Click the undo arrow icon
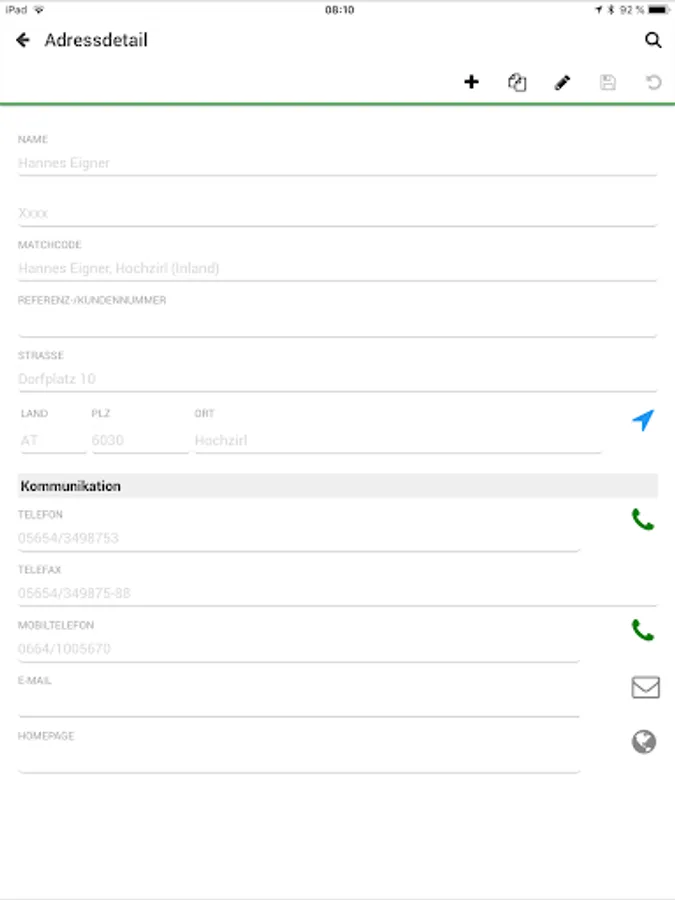Image resolution: width=675 pixels, height=900 pixels. click(653, 83)
